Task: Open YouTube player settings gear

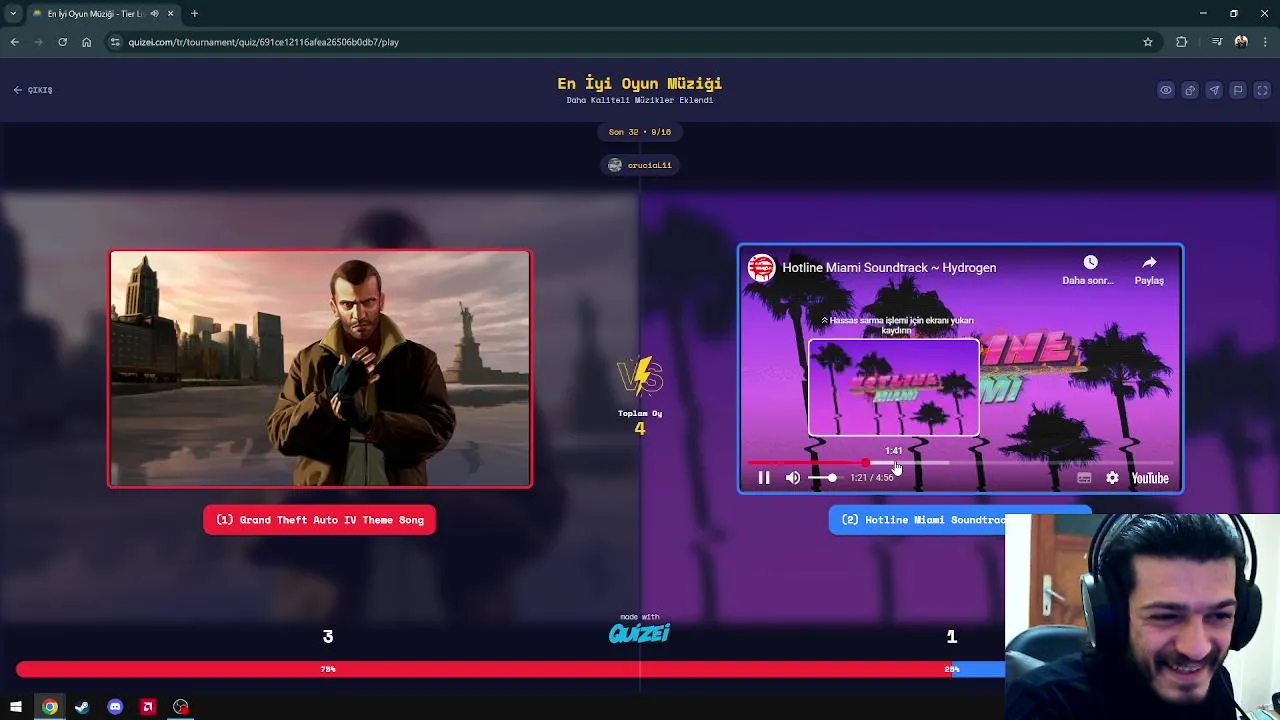Action: point(1112,478)
